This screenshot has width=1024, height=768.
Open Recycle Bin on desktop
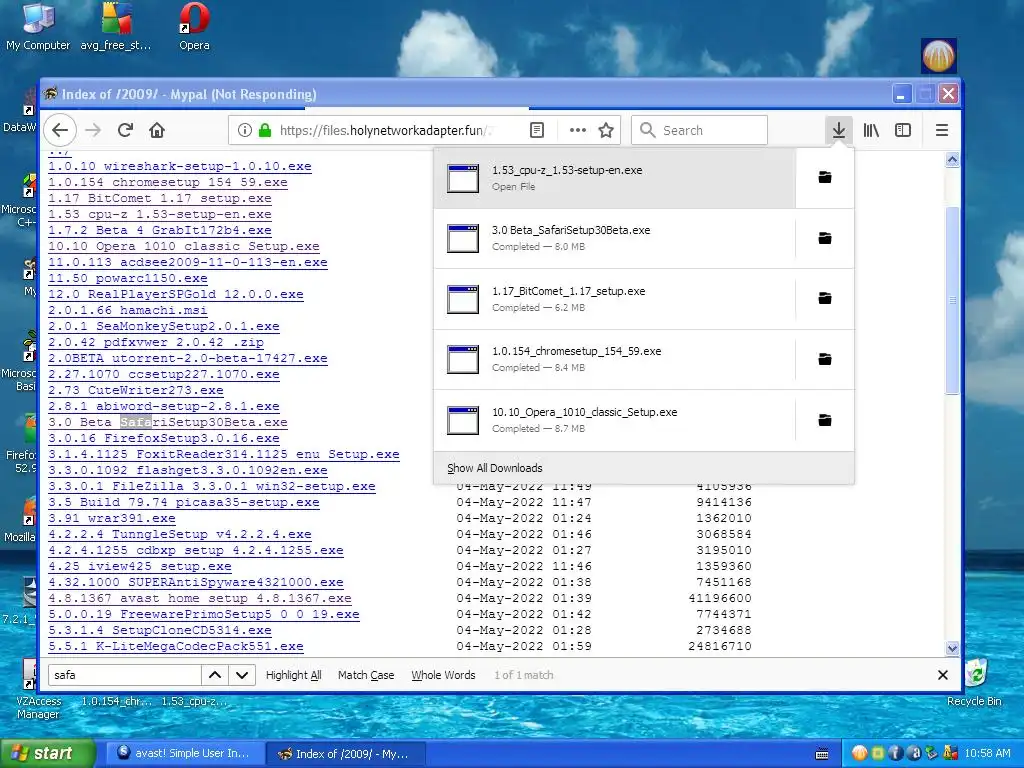click(974, 682)
